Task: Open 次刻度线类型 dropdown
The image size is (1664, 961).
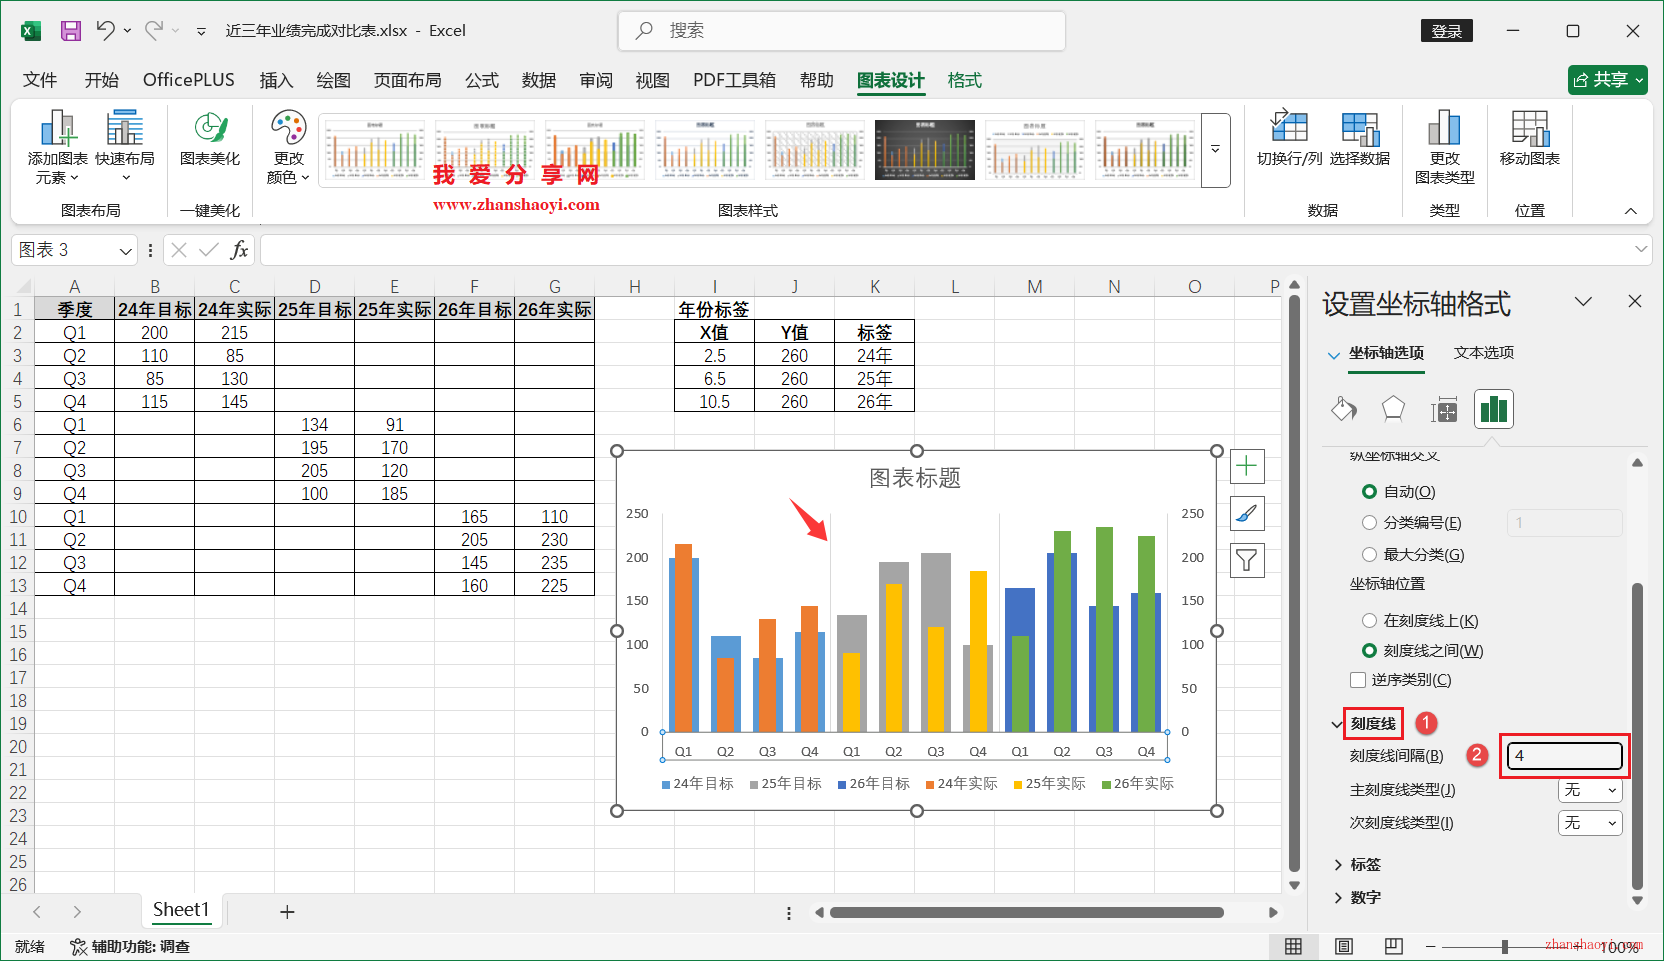Action: click(1590, 823)
